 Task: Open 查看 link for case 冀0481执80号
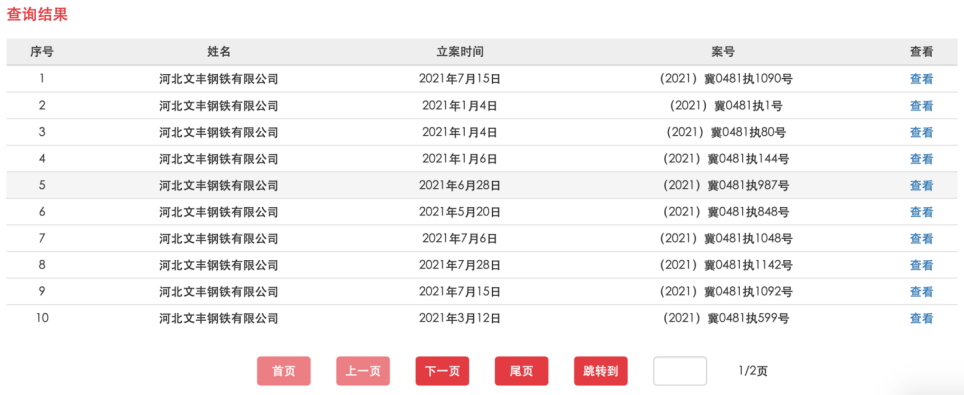tap(921, 132)
